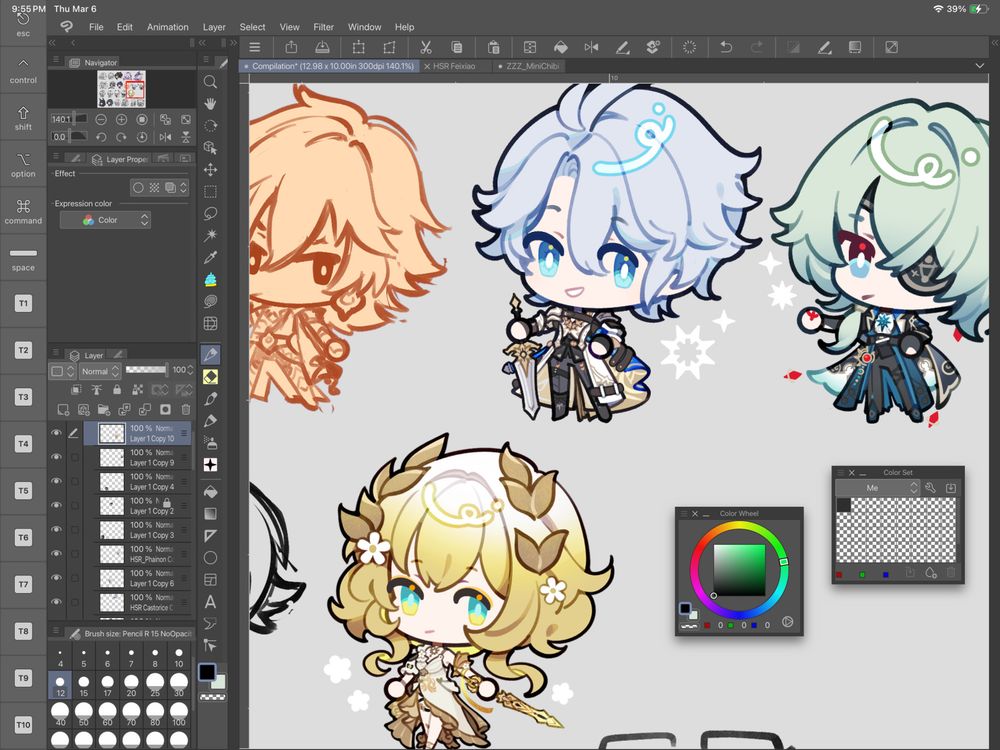Click Zoom in in Navigator

pyautogui.click(x=121, y=119)
